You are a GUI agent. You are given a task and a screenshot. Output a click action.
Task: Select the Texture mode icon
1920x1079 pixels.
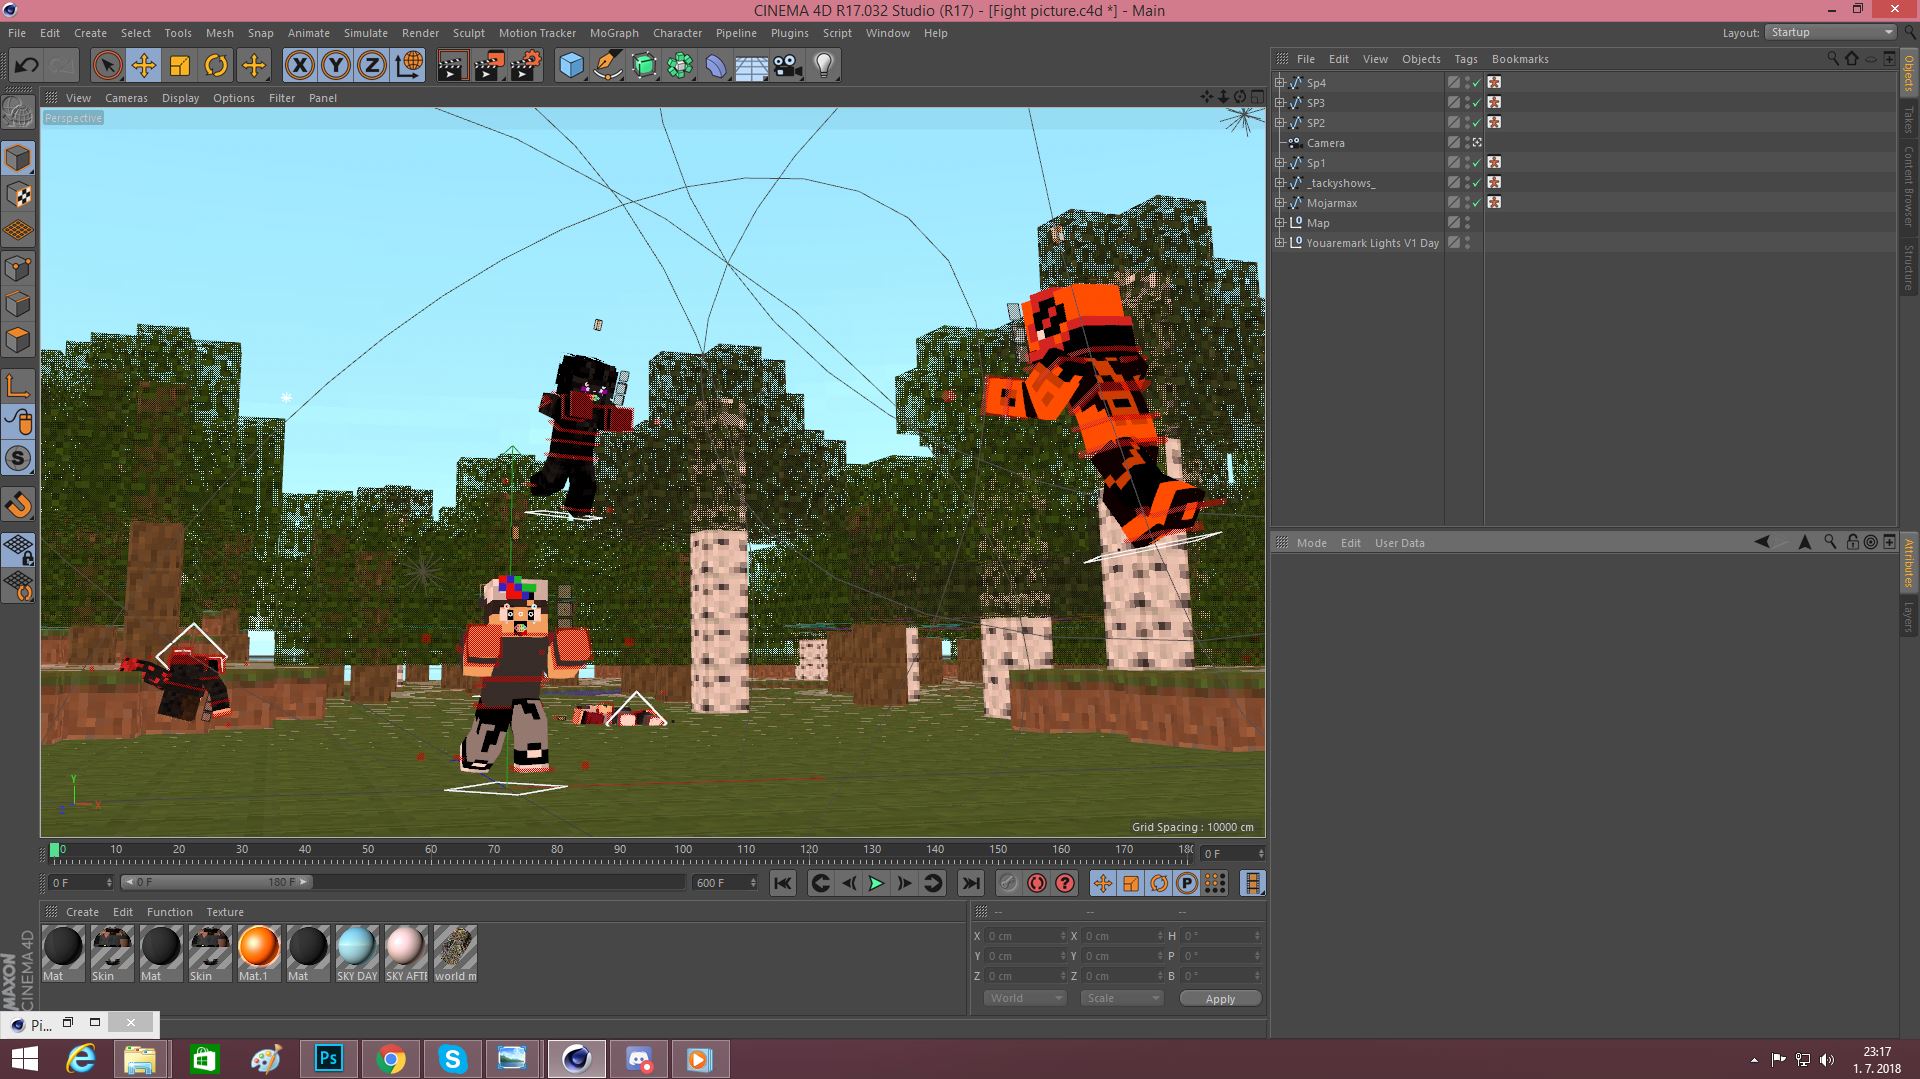[18, 195]
